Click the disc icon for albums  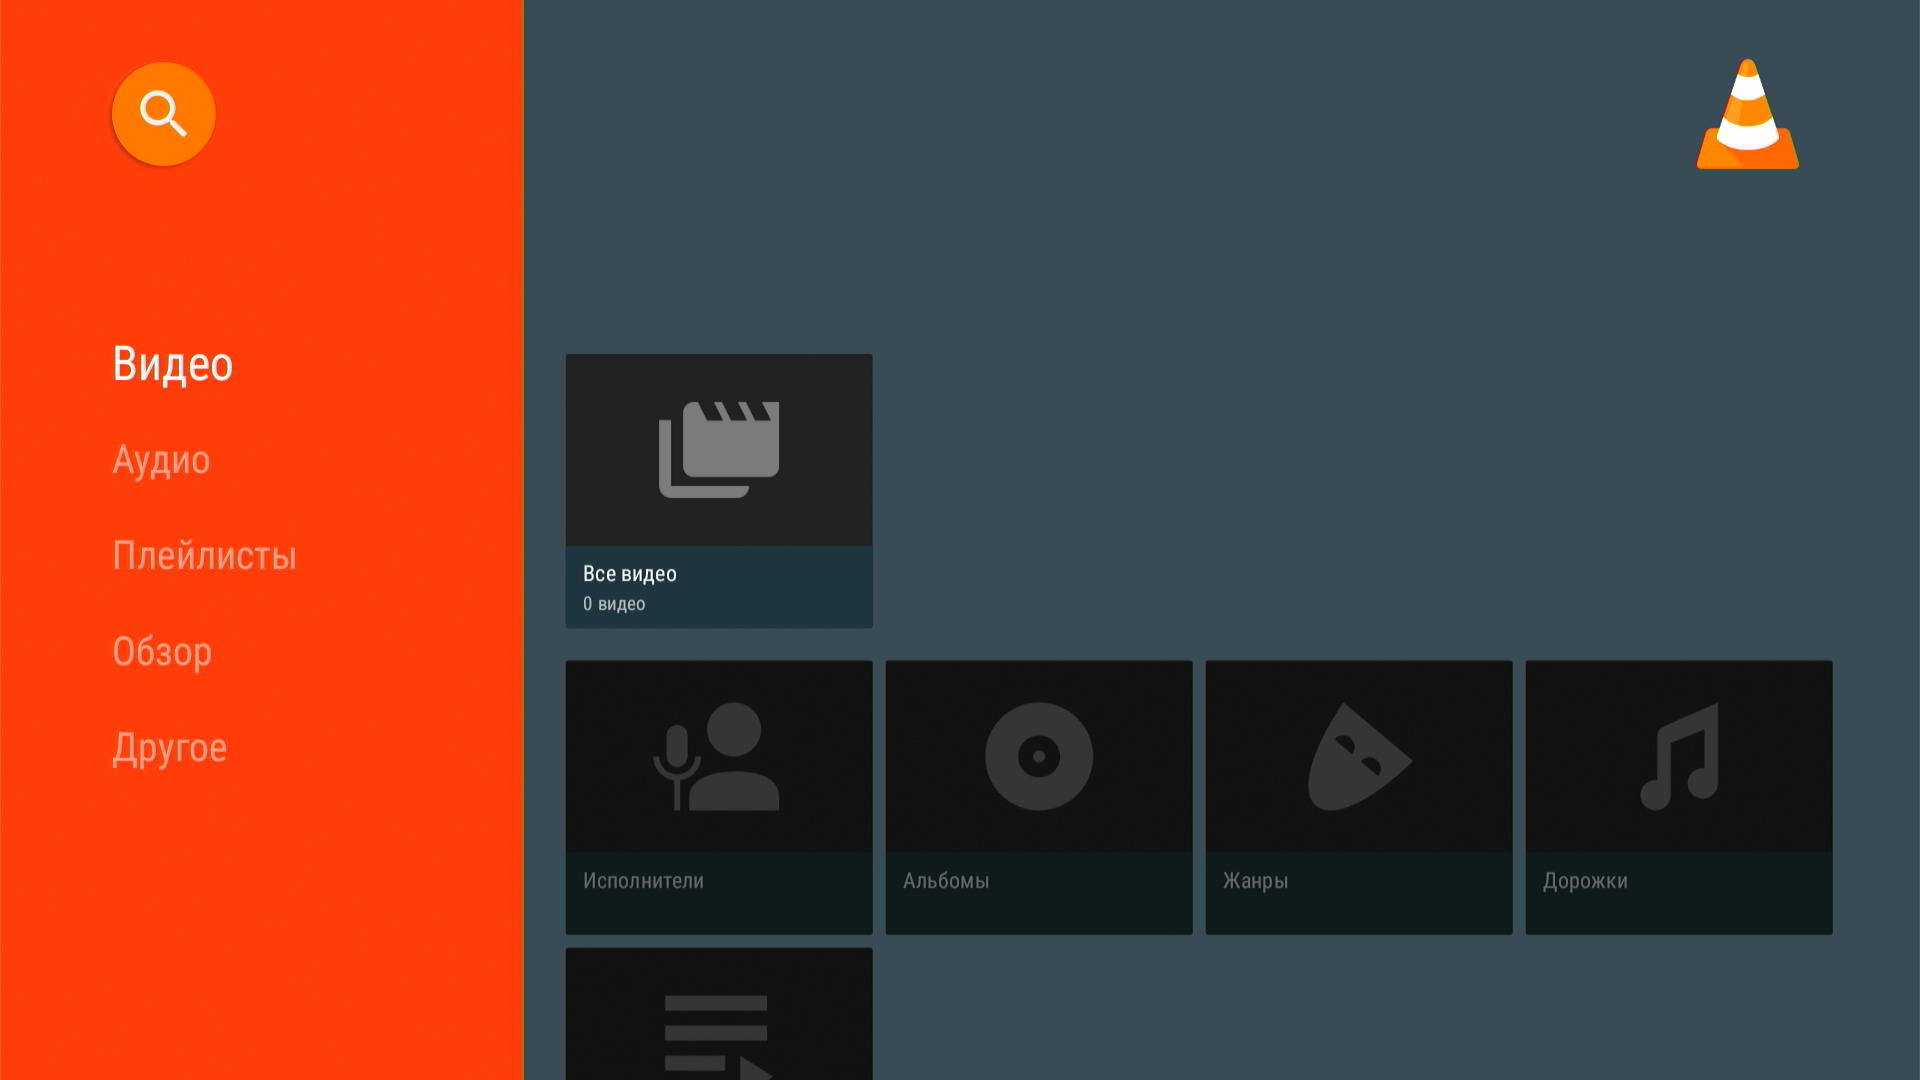pyautogui.click(x=1038, y=756)
